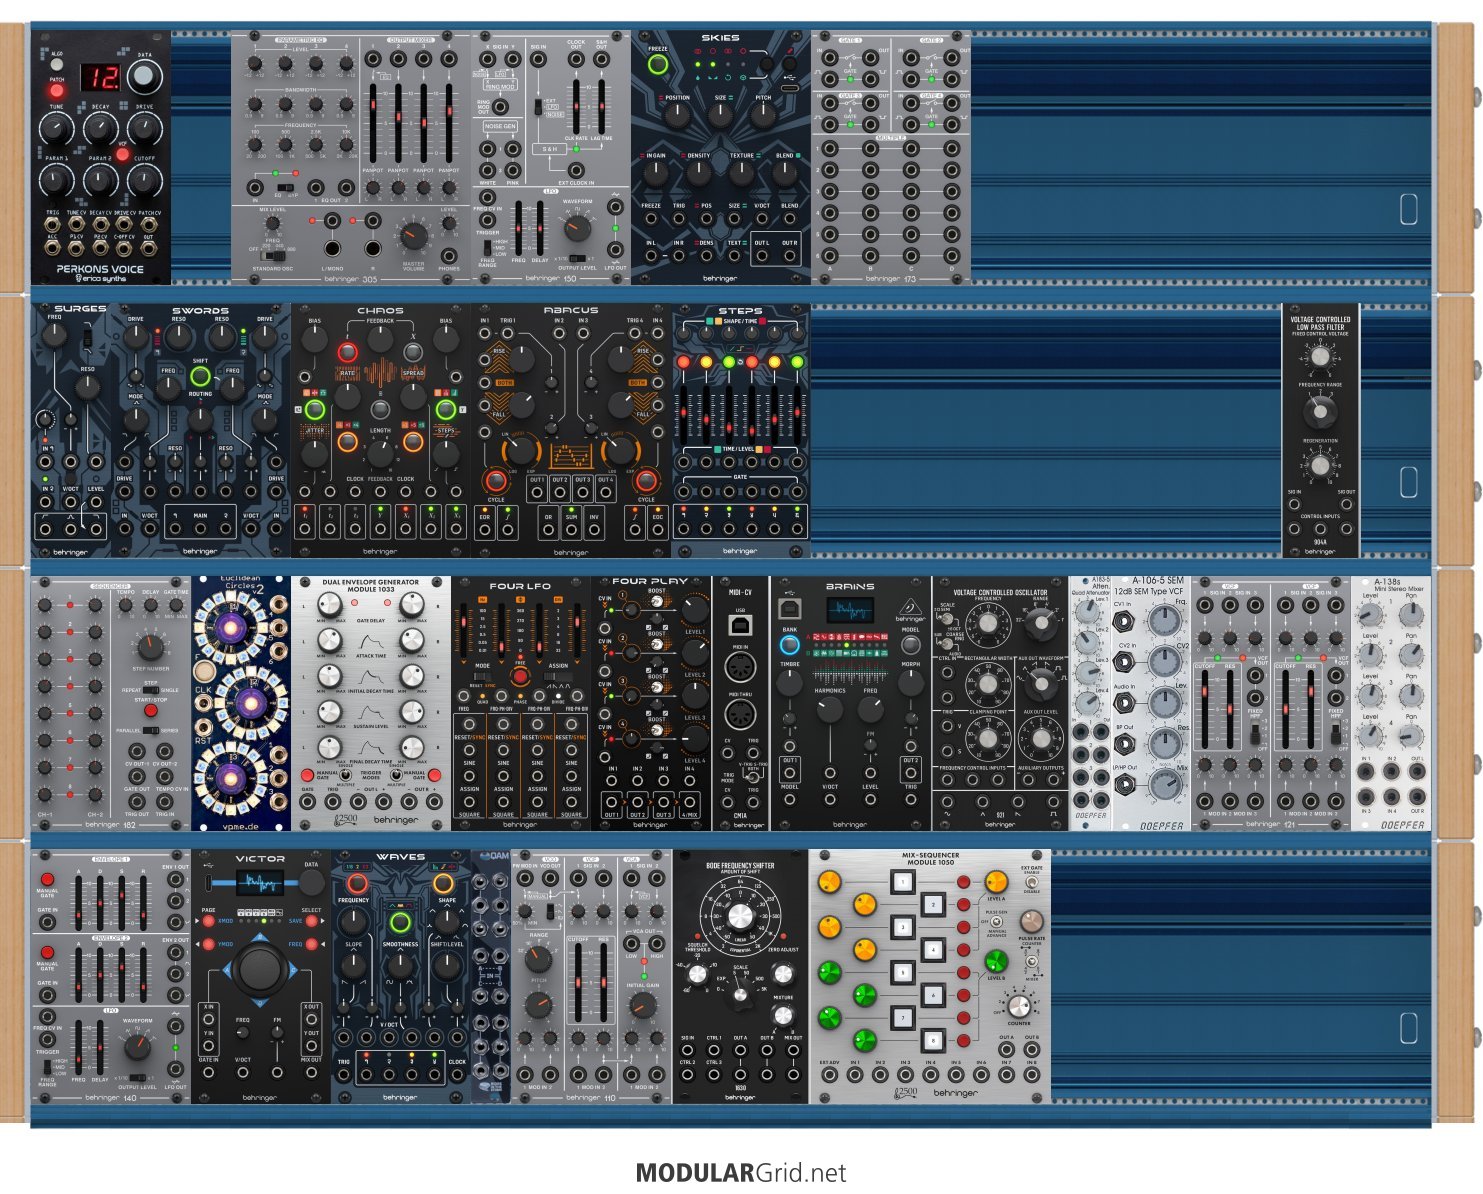The height and width of the screenshot is (1194, 1483).
Task: Click the red PATCH button on Perkons Voice
Action: click(57, 91)
